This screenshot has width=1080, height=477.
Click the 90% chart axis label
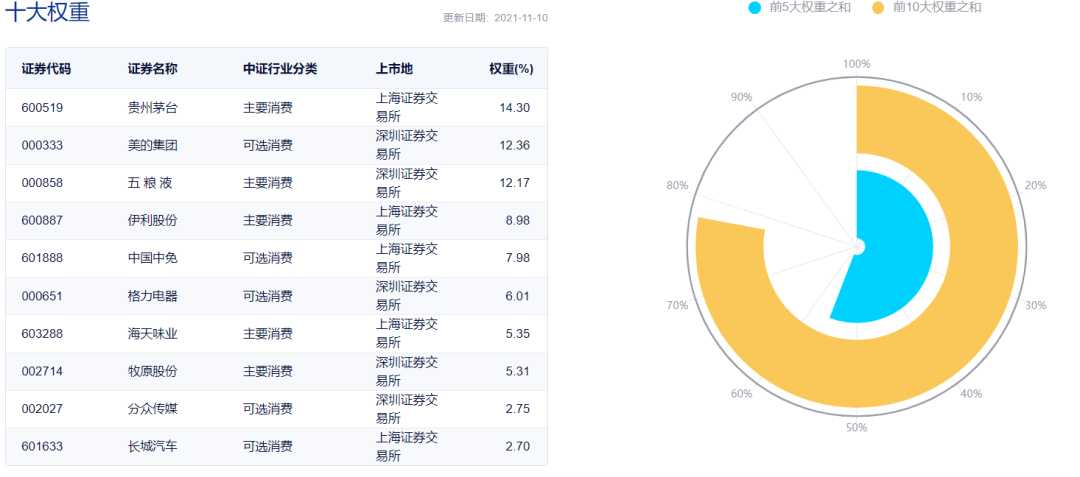[x=742, y=97]
